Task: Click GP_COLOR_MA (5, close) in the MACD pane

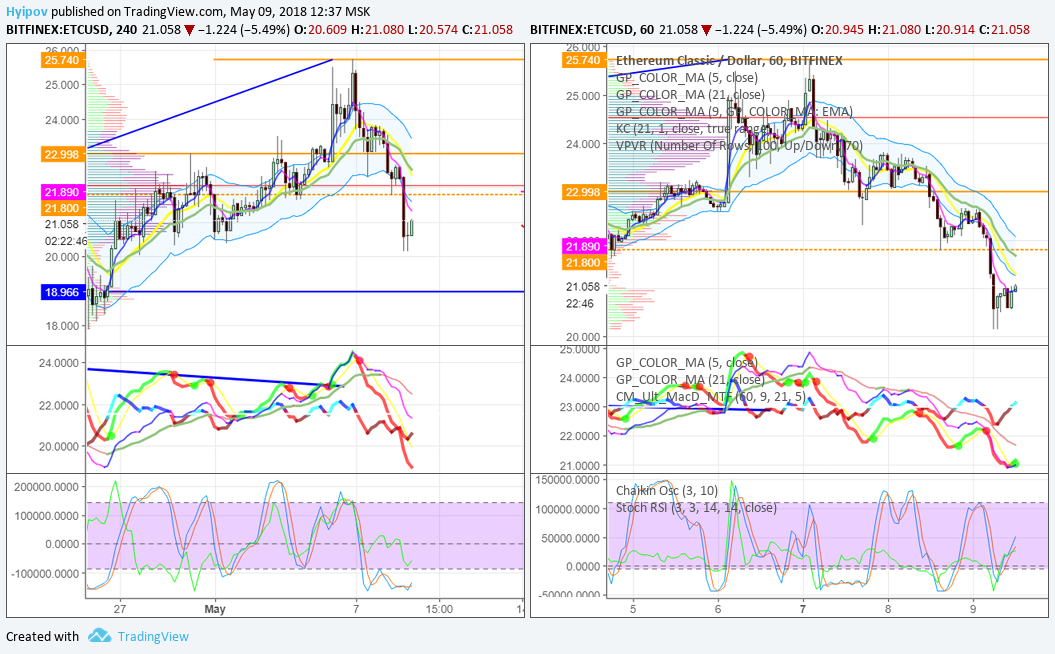Action: [x=686, y=362]
